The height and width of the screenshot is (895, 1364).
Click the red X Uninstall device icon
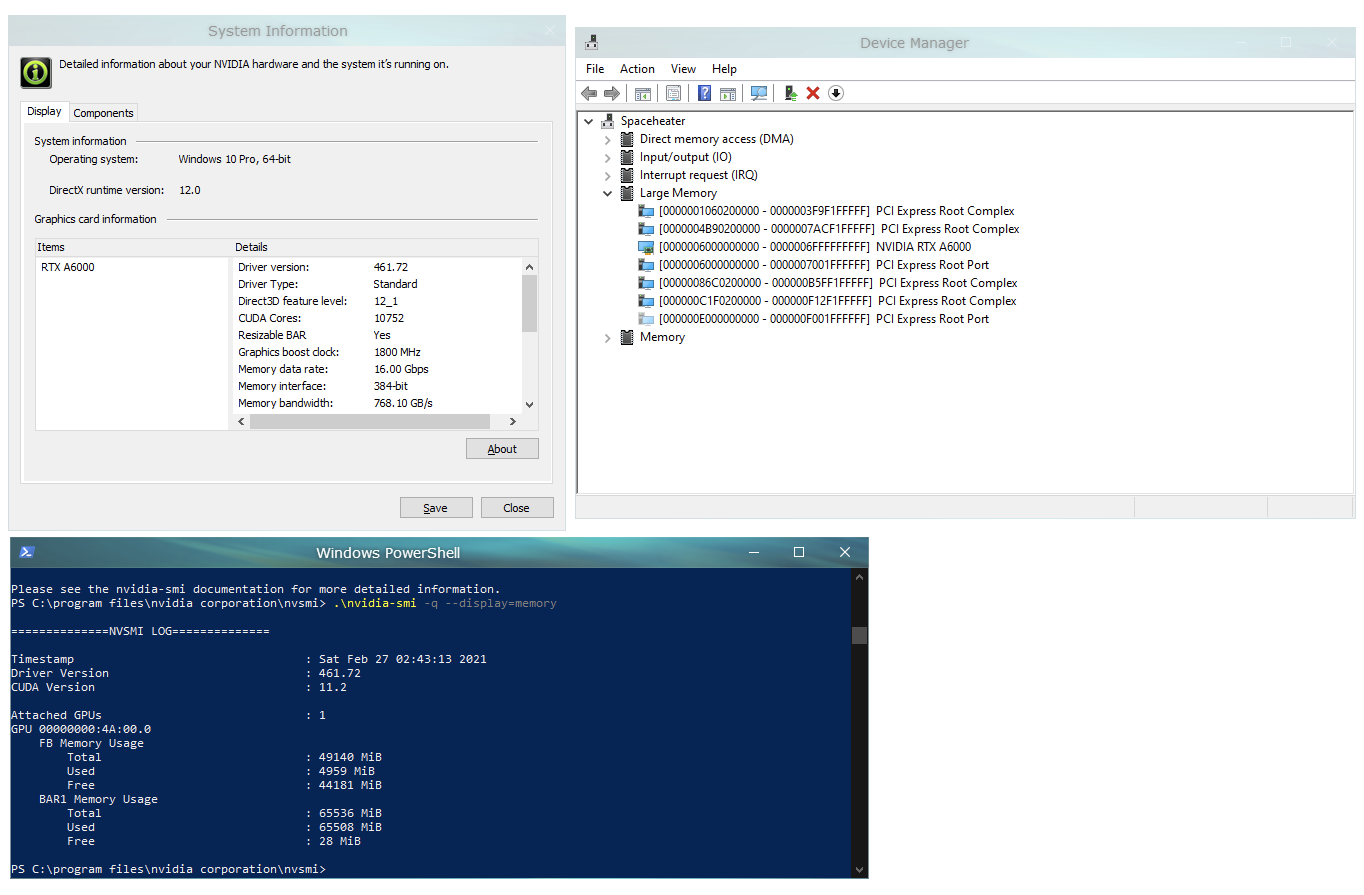pos(813,93)
